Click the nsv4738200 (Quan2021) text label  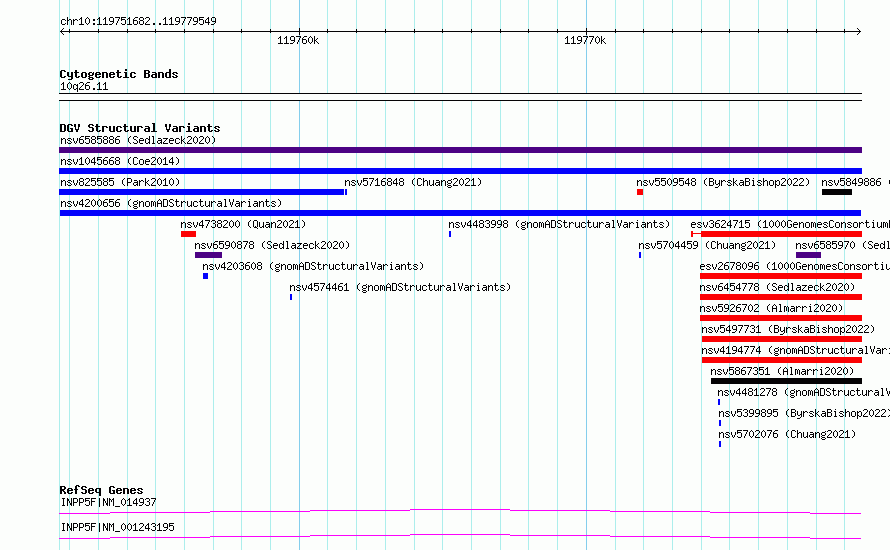click(x=243, y=224)
